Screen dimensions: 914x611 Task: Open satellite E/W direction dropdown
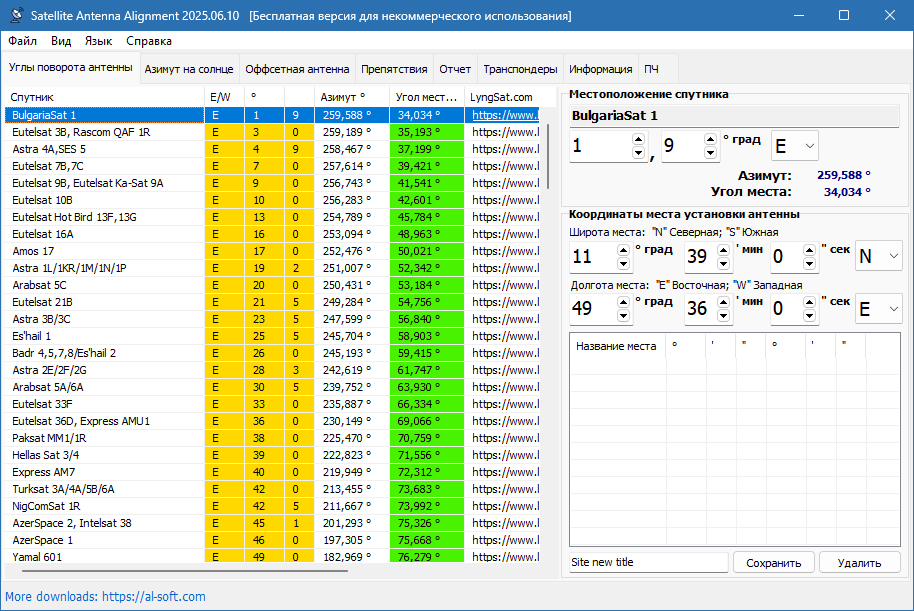tap(795, 146)
